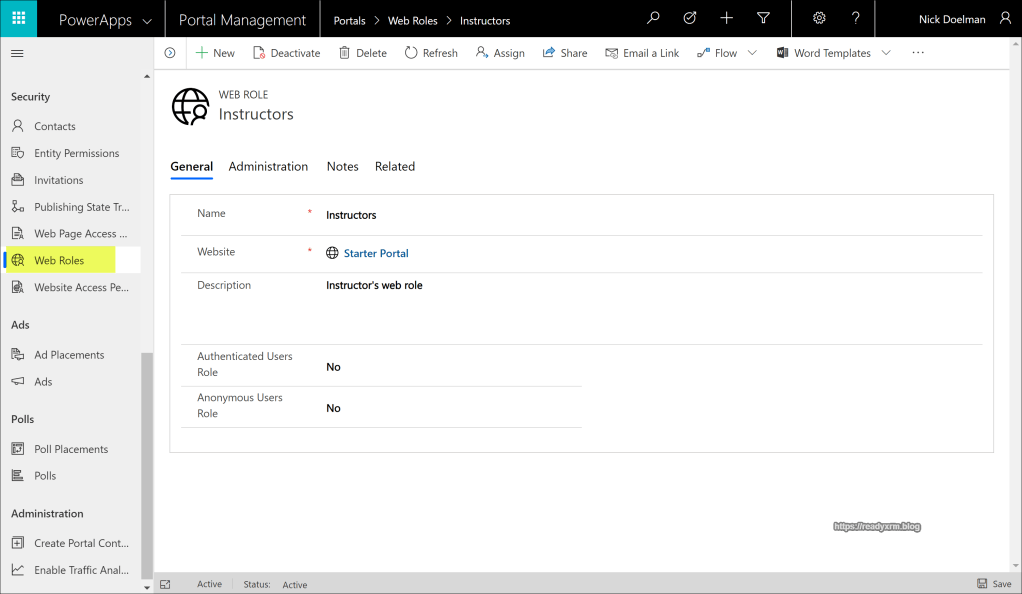
Task: Switch to the Administration tab
Action: coord(268,166)
